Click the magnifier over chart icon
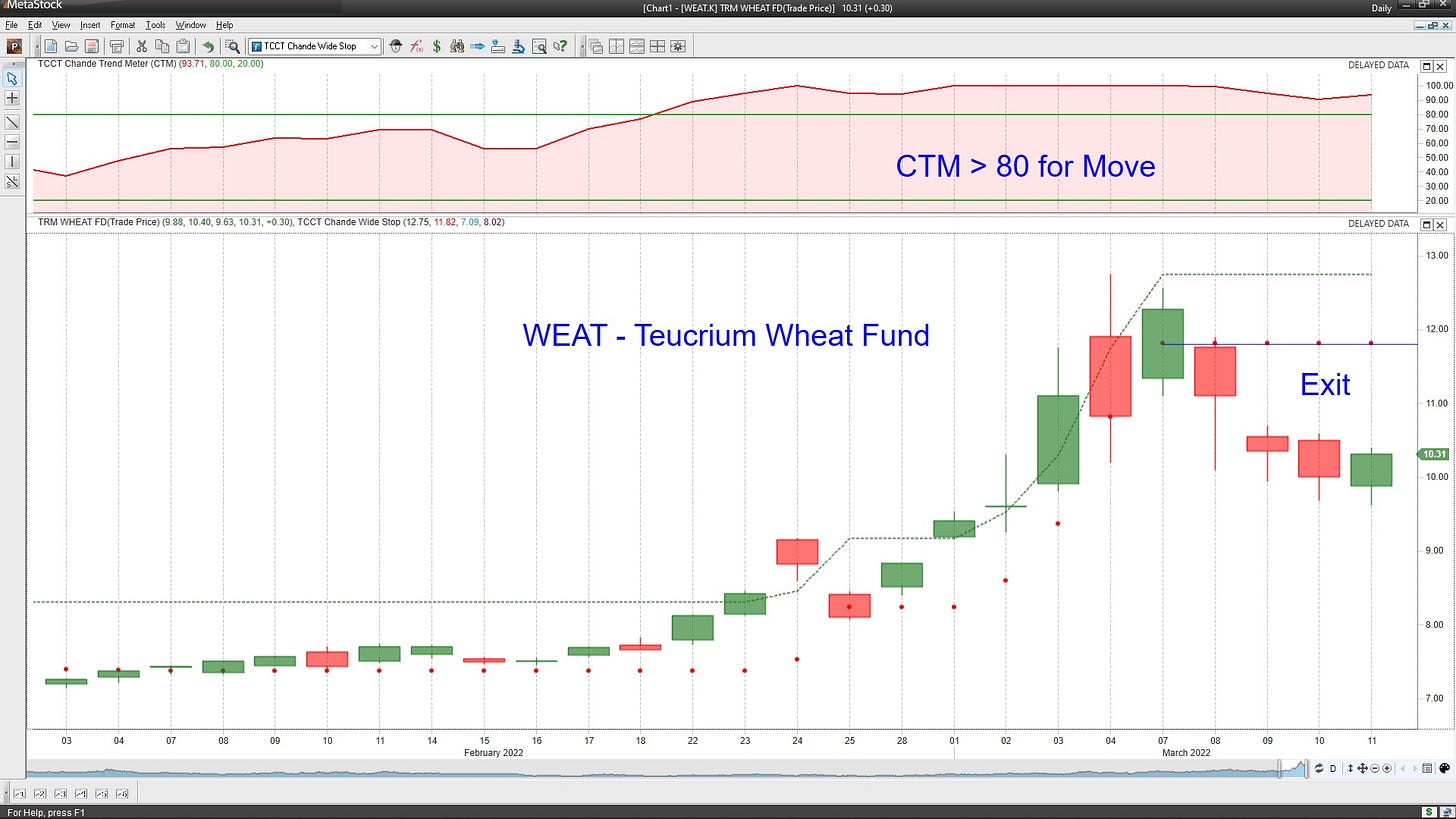 tap(539, 46)
